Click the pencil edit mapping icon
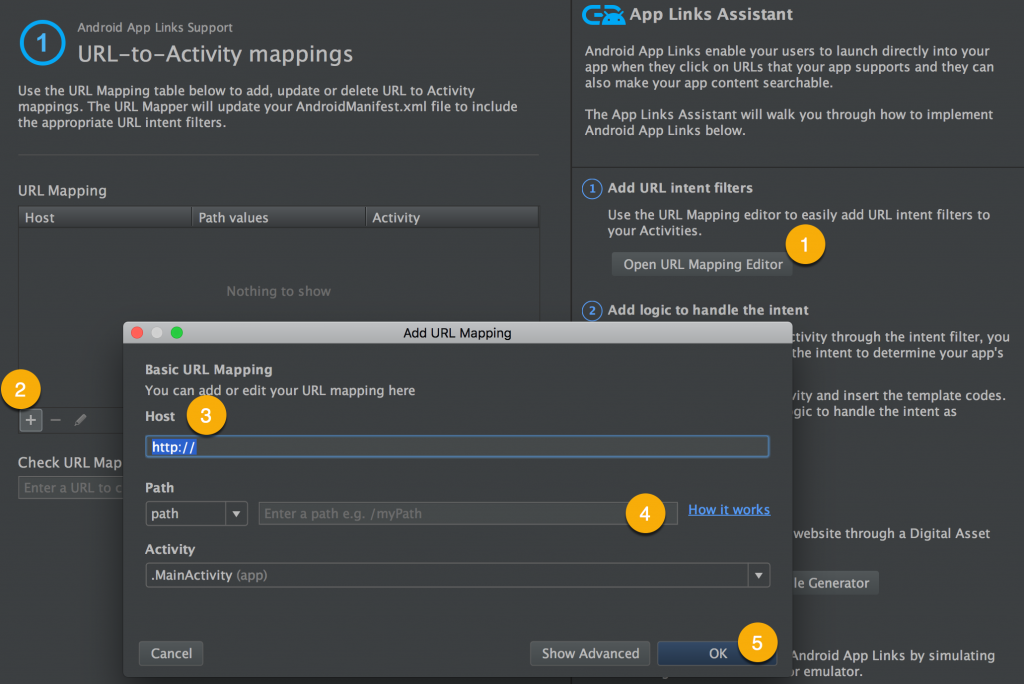1024x684 pixels. [80, 420]
